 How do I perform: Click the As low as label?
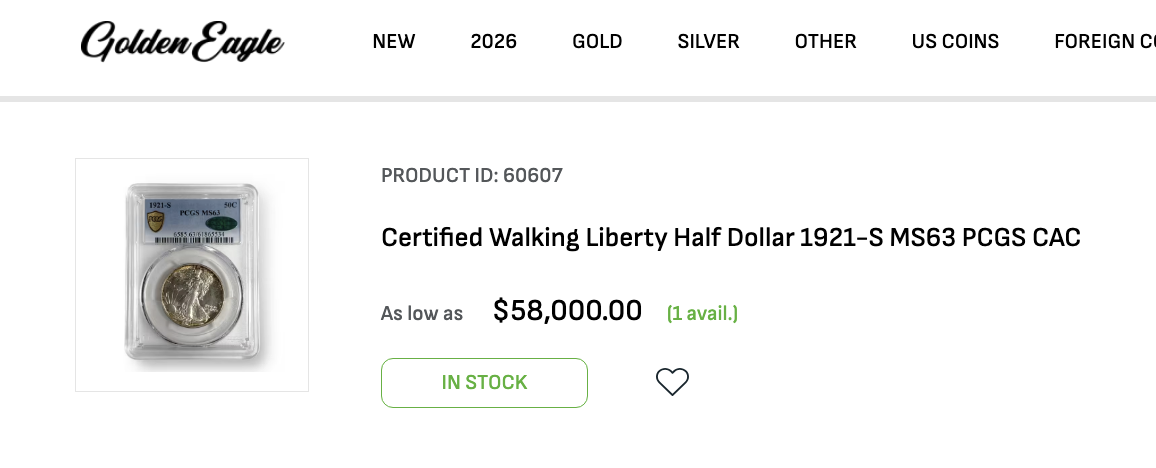[x=422, y=313]
